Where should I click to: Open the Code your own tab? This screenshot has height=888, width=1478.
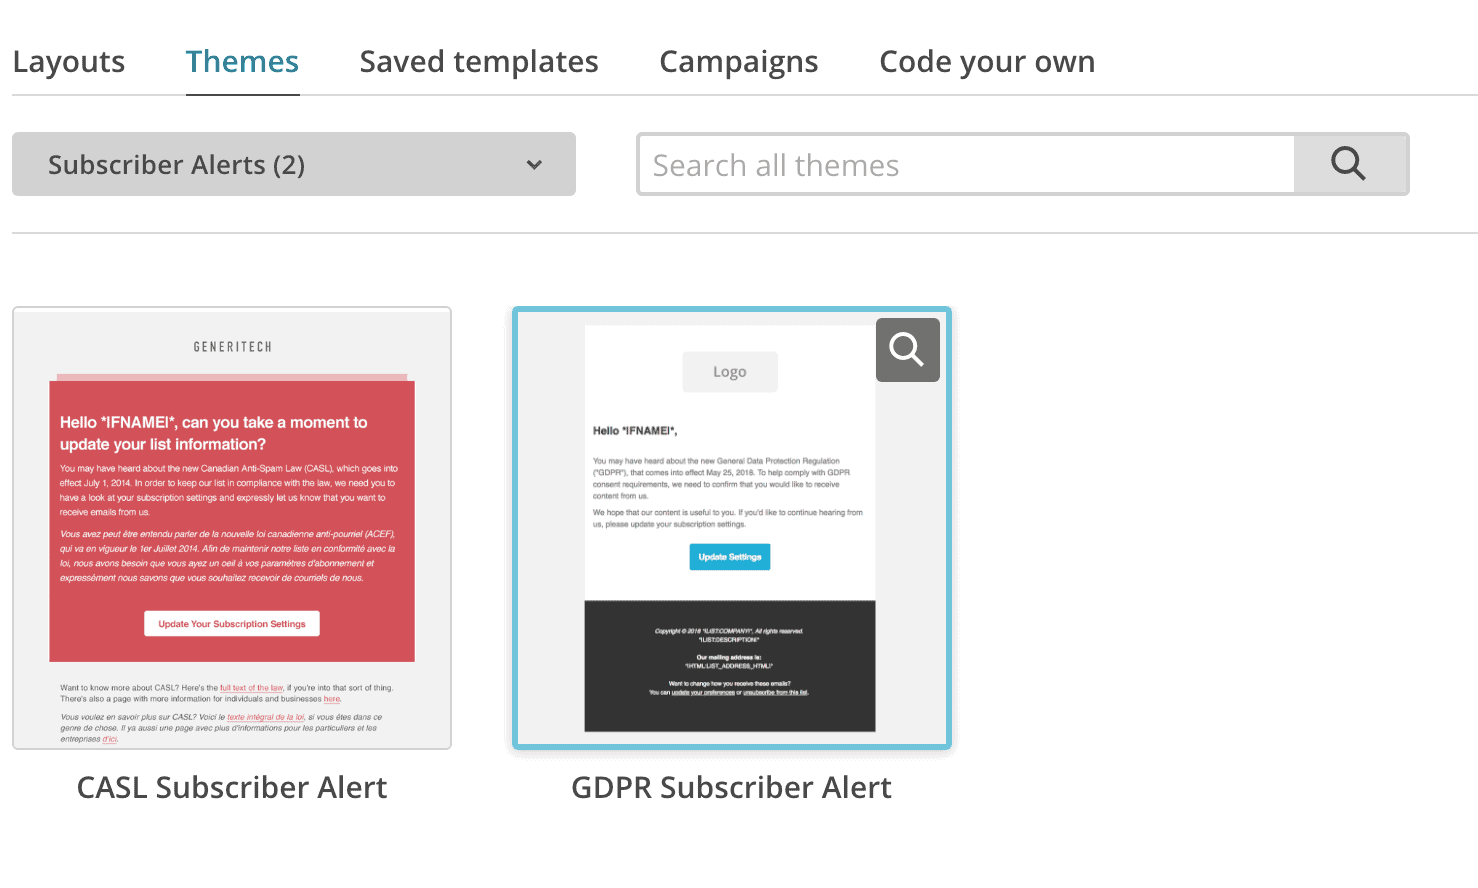[987, 62]
